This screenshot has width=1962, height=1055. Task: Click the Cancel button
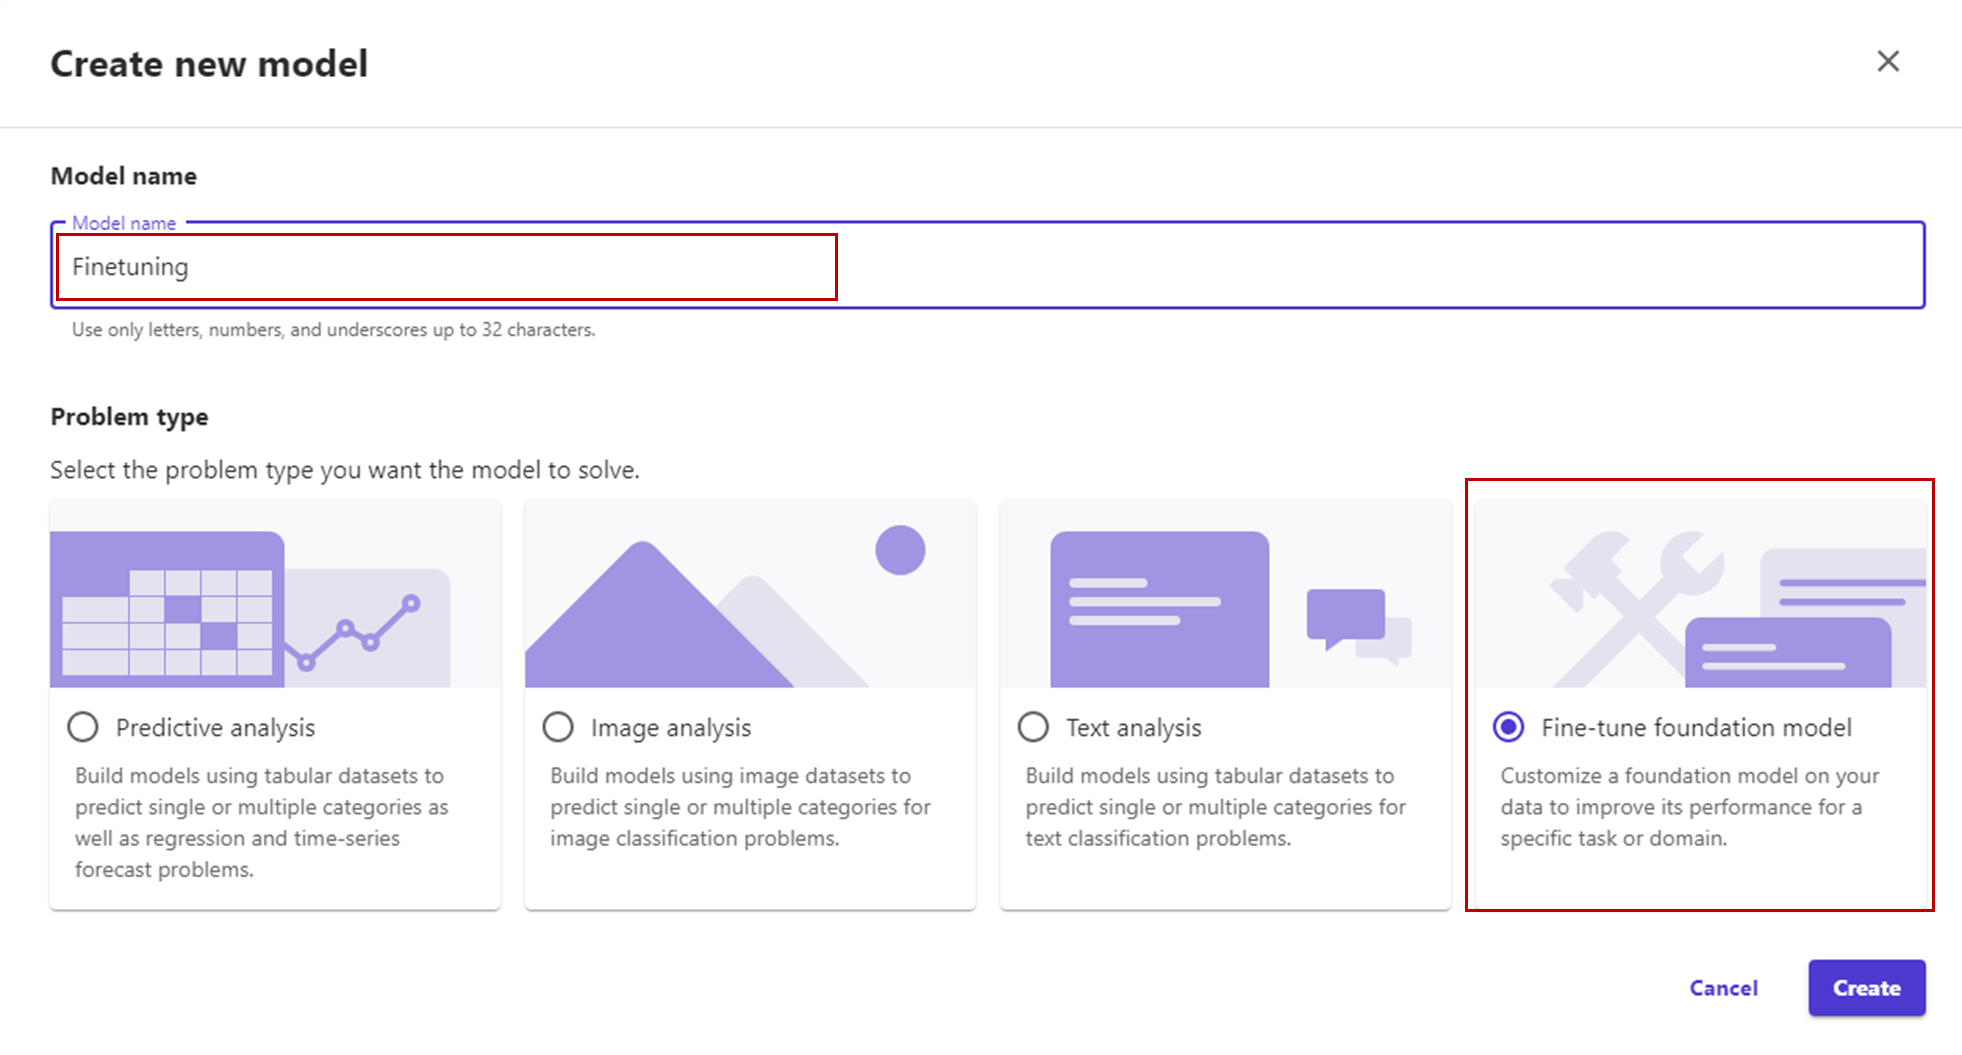coord(1723,988)
